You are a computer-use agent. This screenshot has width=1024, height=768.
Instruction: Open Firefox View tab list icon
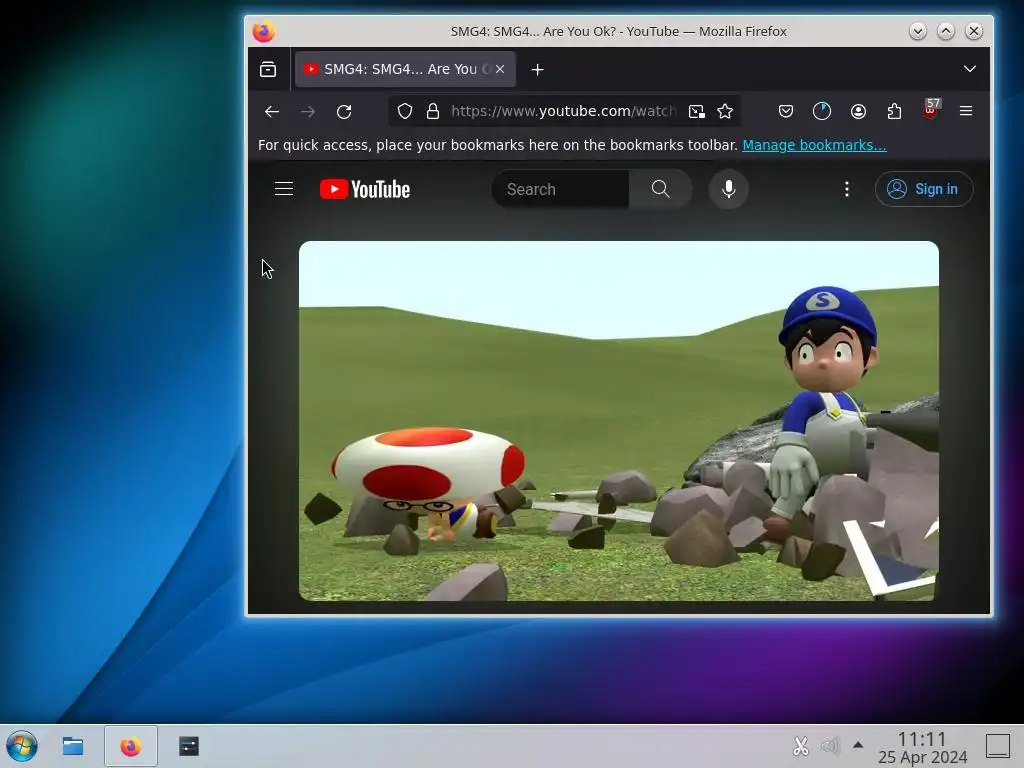point(268,69)
